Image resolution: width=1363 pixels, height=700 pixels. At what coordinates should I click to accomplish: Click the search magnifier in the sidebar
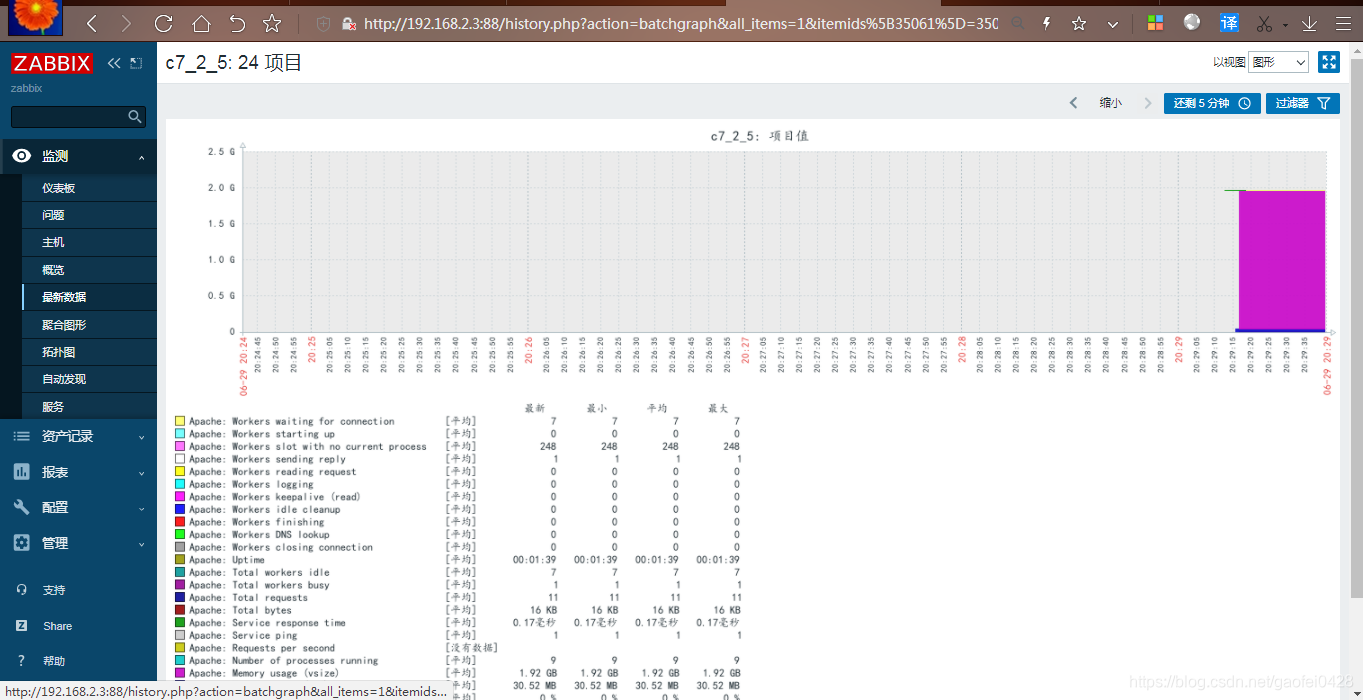(x=135, y=117)
